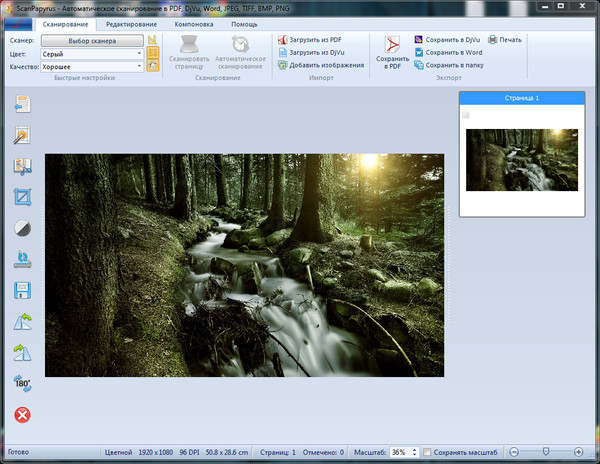Click the brightness/contrast circle icon

(x=22, y=228)
